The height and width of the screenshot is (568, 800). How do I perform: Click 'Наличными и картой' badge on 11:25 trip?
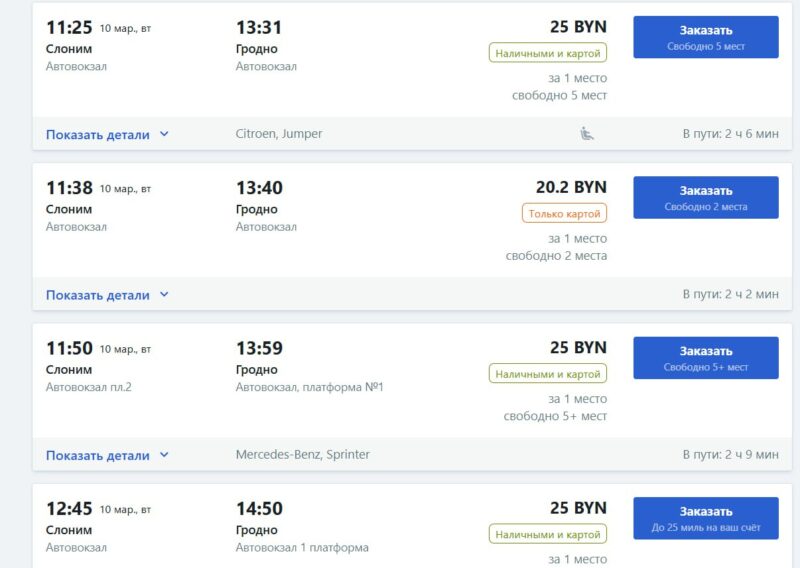(x=548, y=52)
